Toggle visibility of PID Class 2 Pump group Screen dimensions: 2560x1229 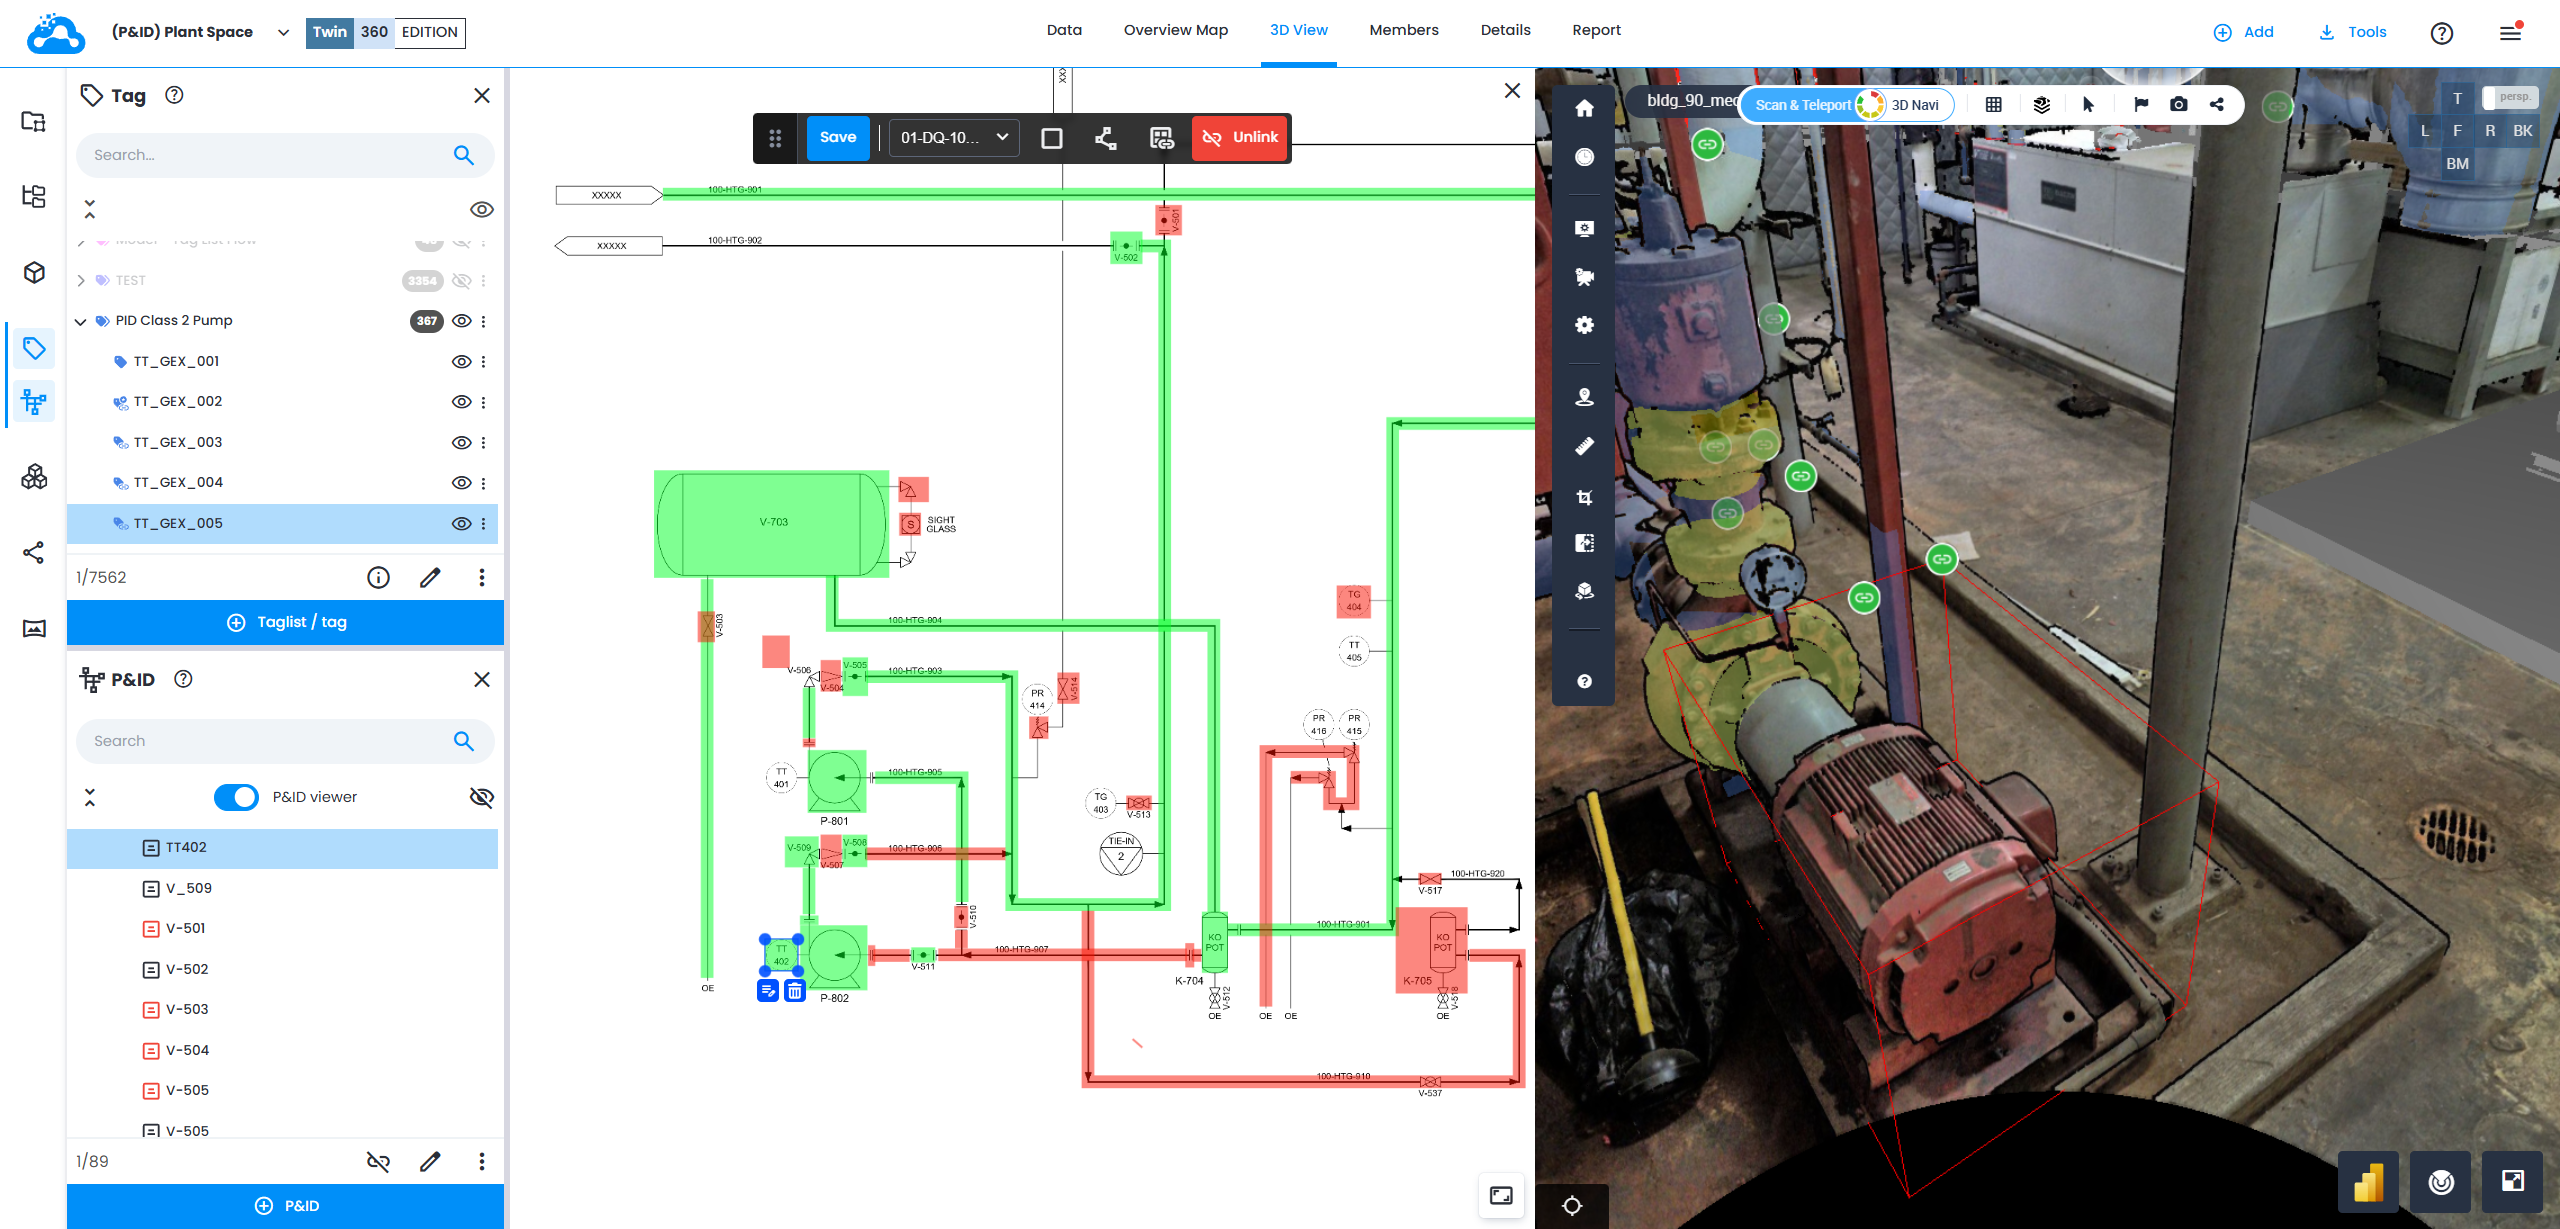pyautogui.click(x=461, y=321)
